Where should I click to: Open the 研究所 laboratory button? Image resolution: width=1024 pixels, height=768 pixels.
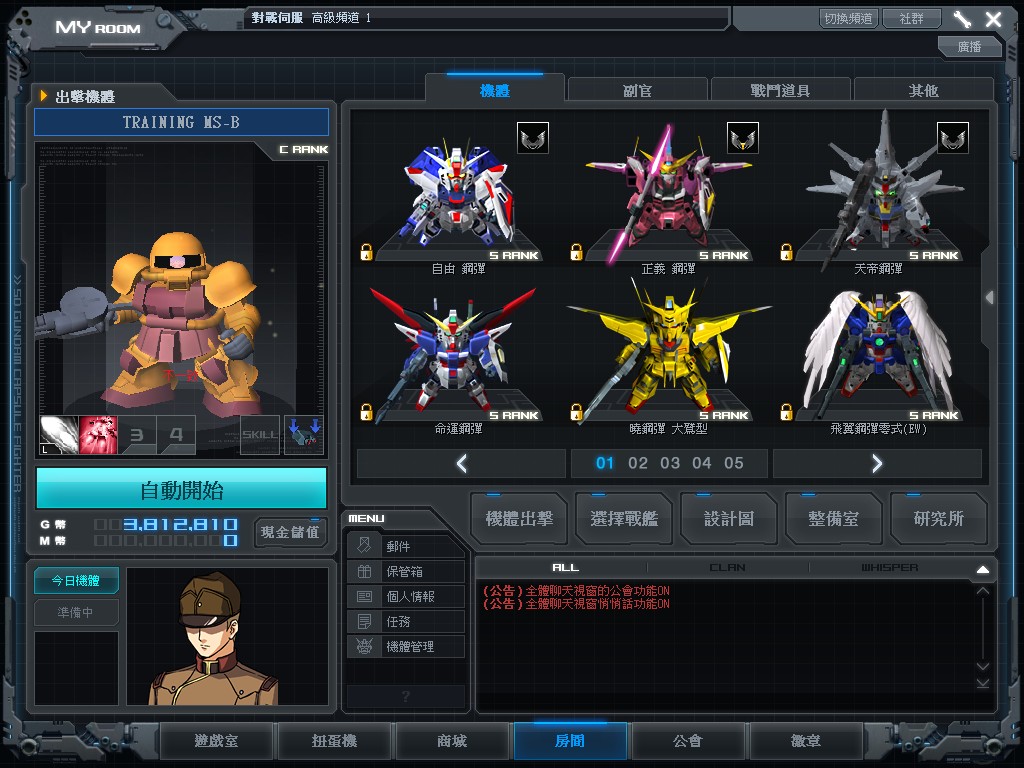coord(938,519)
